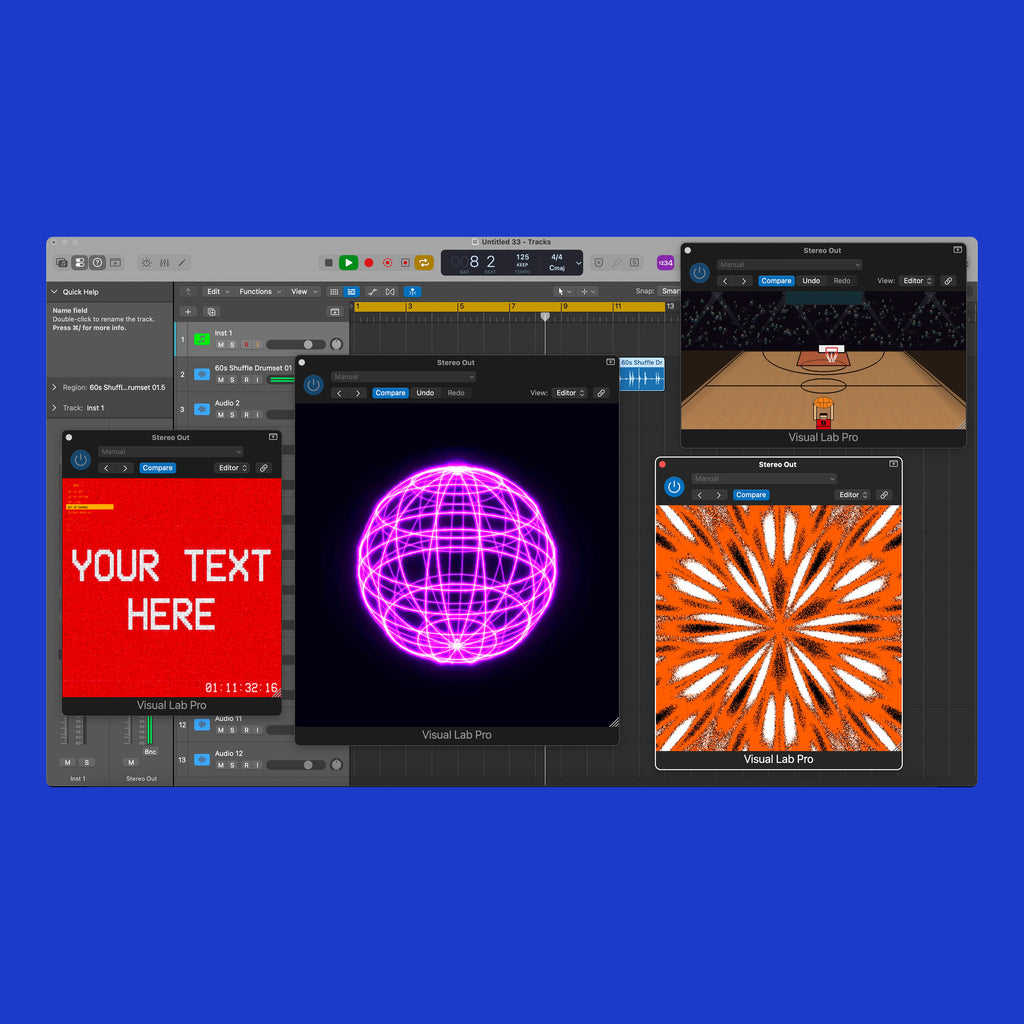
Task: Click the blue tracks list view icon
Action: point(351,292)
